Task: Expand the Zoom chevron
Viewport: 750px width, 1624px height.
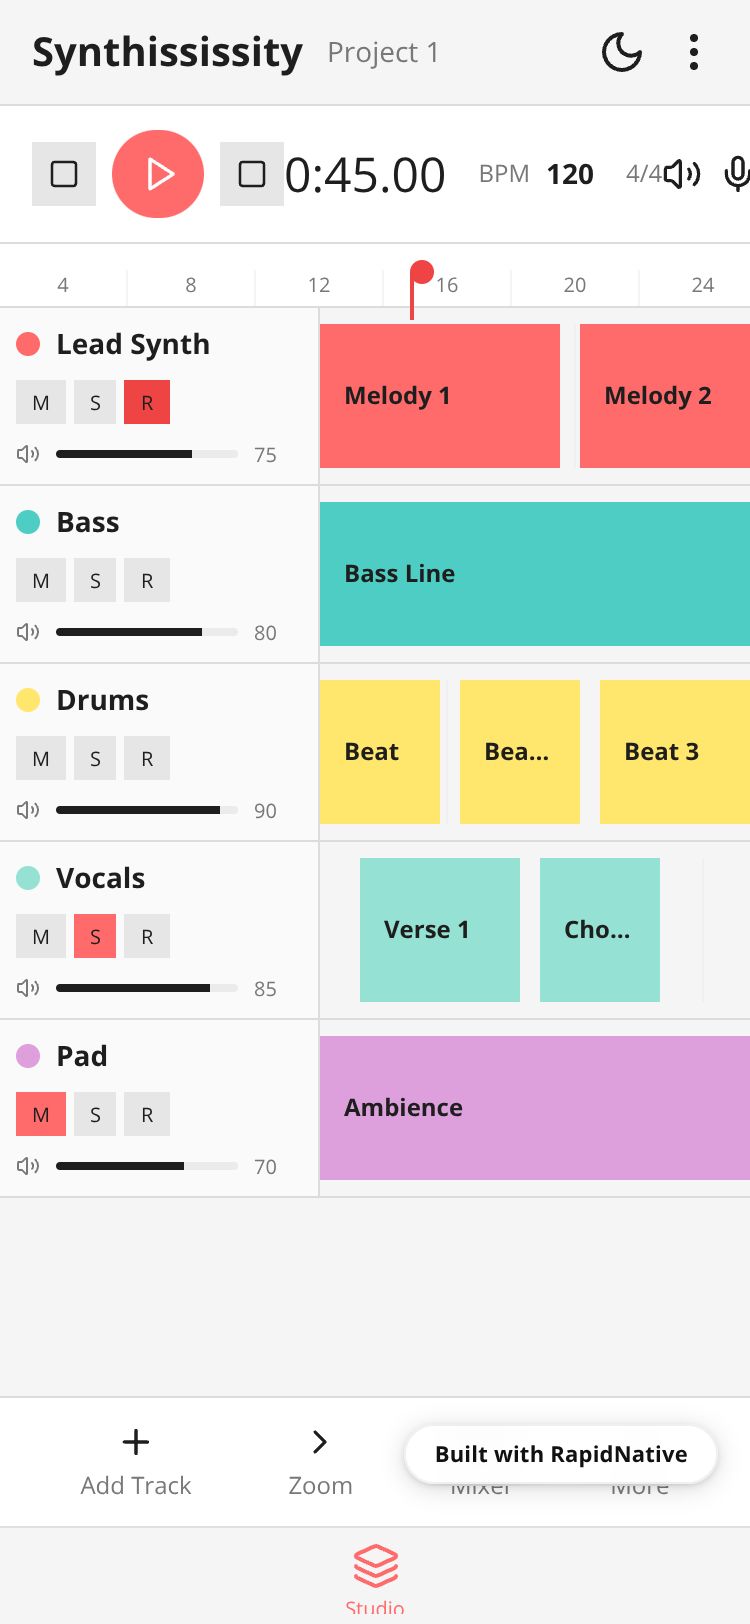Action: click(x=320, y=1442)
